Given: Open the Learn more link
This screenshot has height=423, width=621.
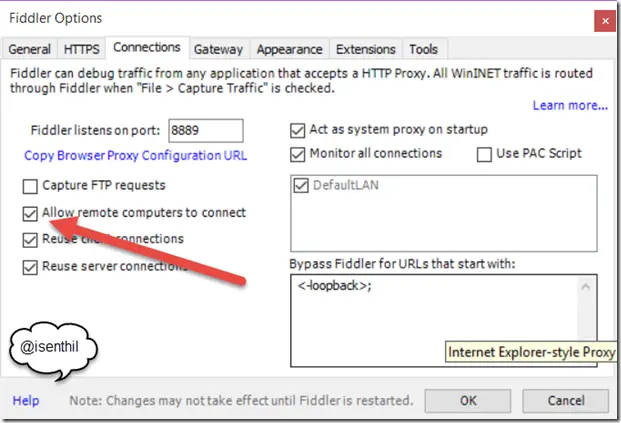Looking at the screenshot, I should pos(570,105).
